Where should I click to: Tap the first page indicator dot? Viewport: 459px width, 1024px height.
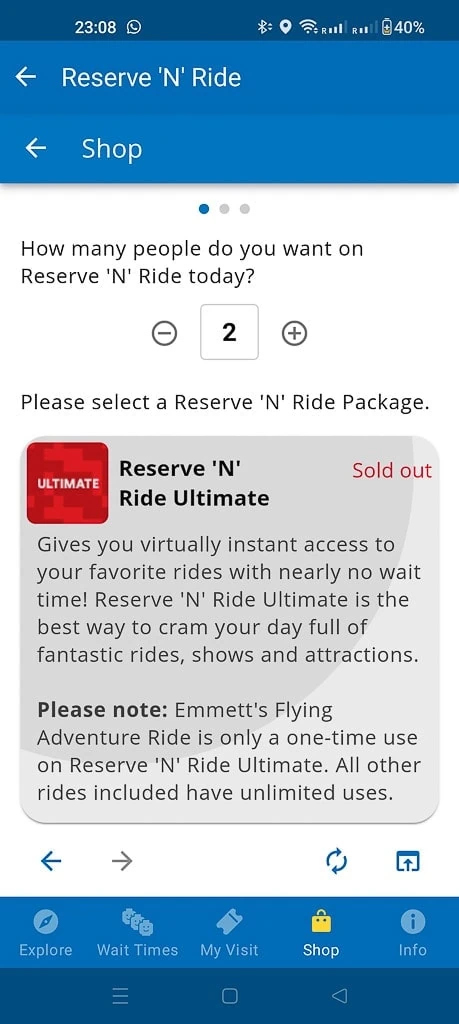204,209
